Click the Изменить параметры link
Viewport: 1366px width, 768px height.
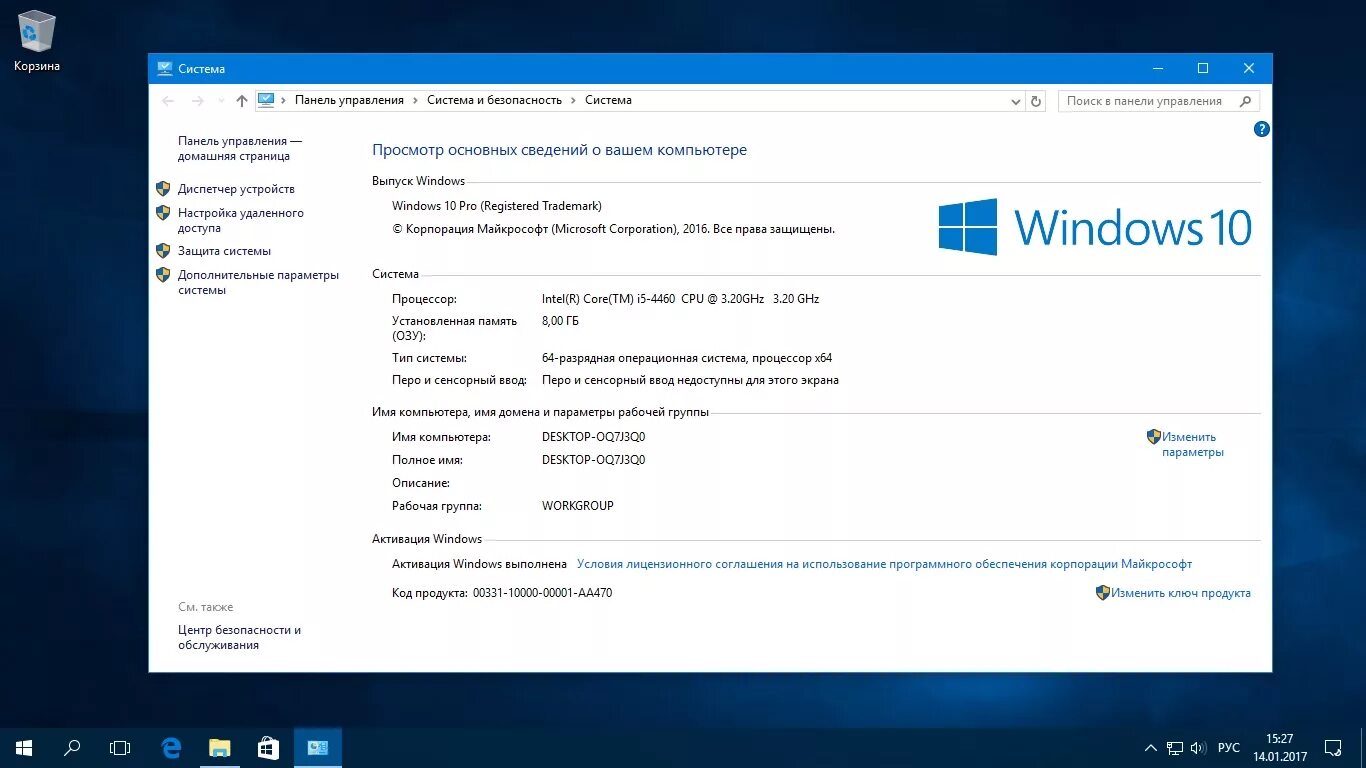tap(1190, 444)
